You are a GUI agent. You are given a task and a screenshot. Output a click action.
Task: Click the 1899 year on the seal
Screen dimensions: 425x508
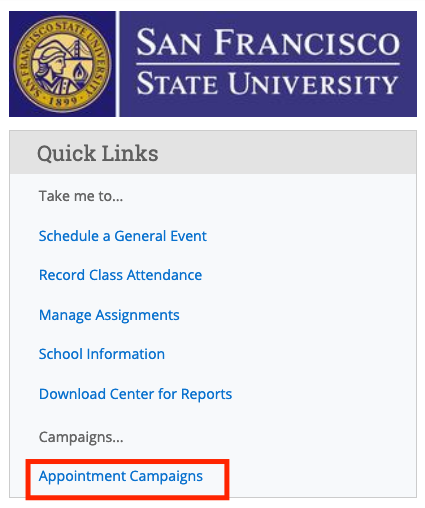[x=63, y=101]
